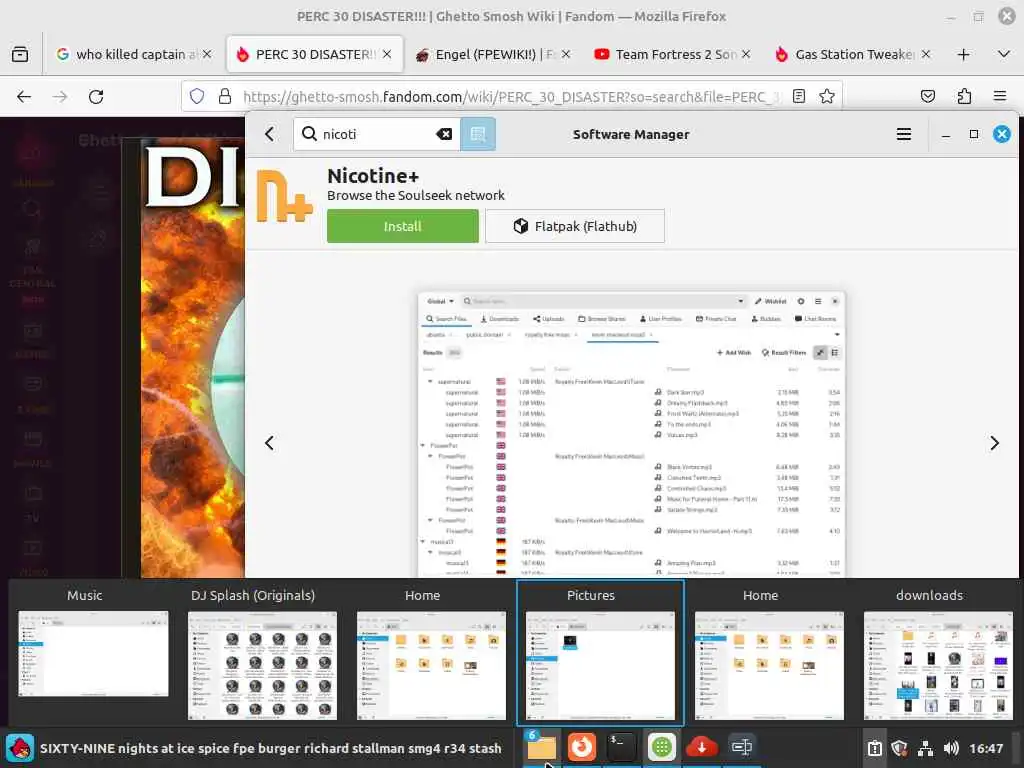
Task: Open the tracking protection shield
Action: click(x=197, y=97)
